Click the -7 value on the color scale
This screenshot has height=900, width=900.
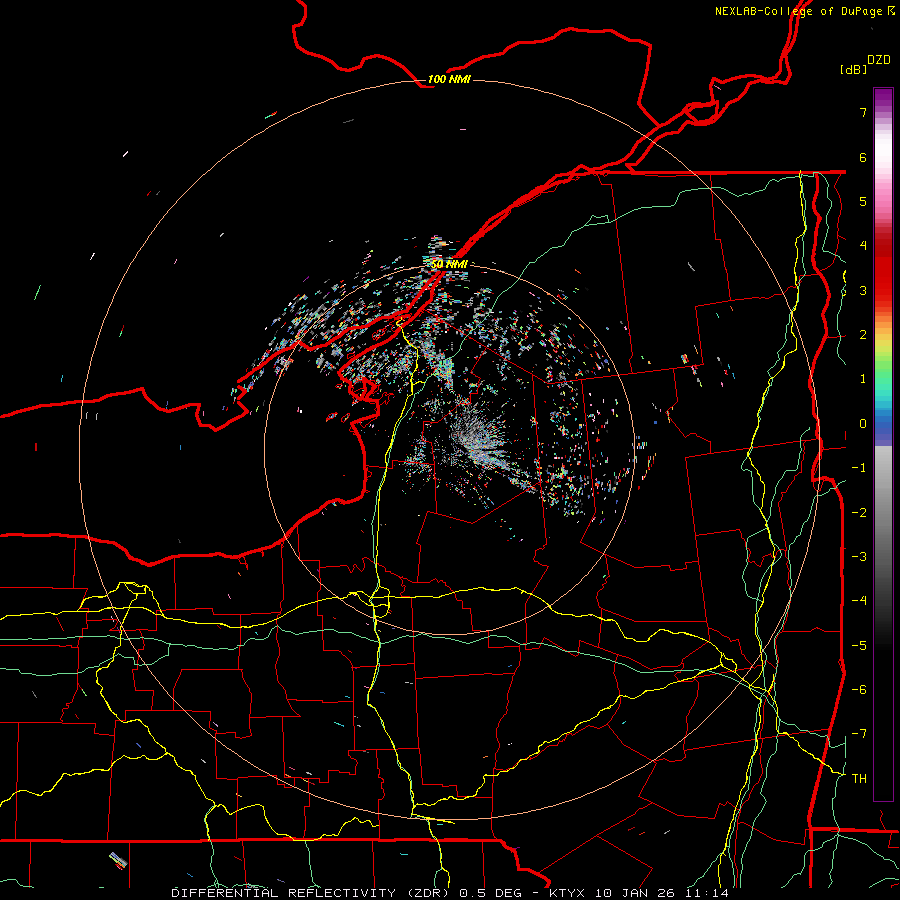(x=859, y=734)
